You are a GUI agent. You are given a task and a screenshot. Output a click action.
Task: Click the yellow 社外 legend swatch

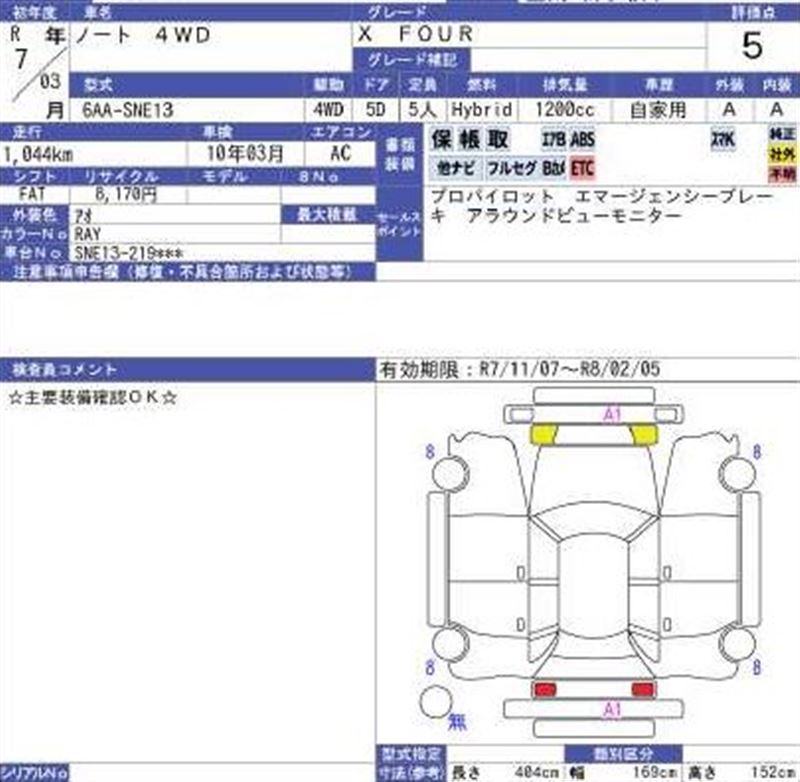[782, 154]
